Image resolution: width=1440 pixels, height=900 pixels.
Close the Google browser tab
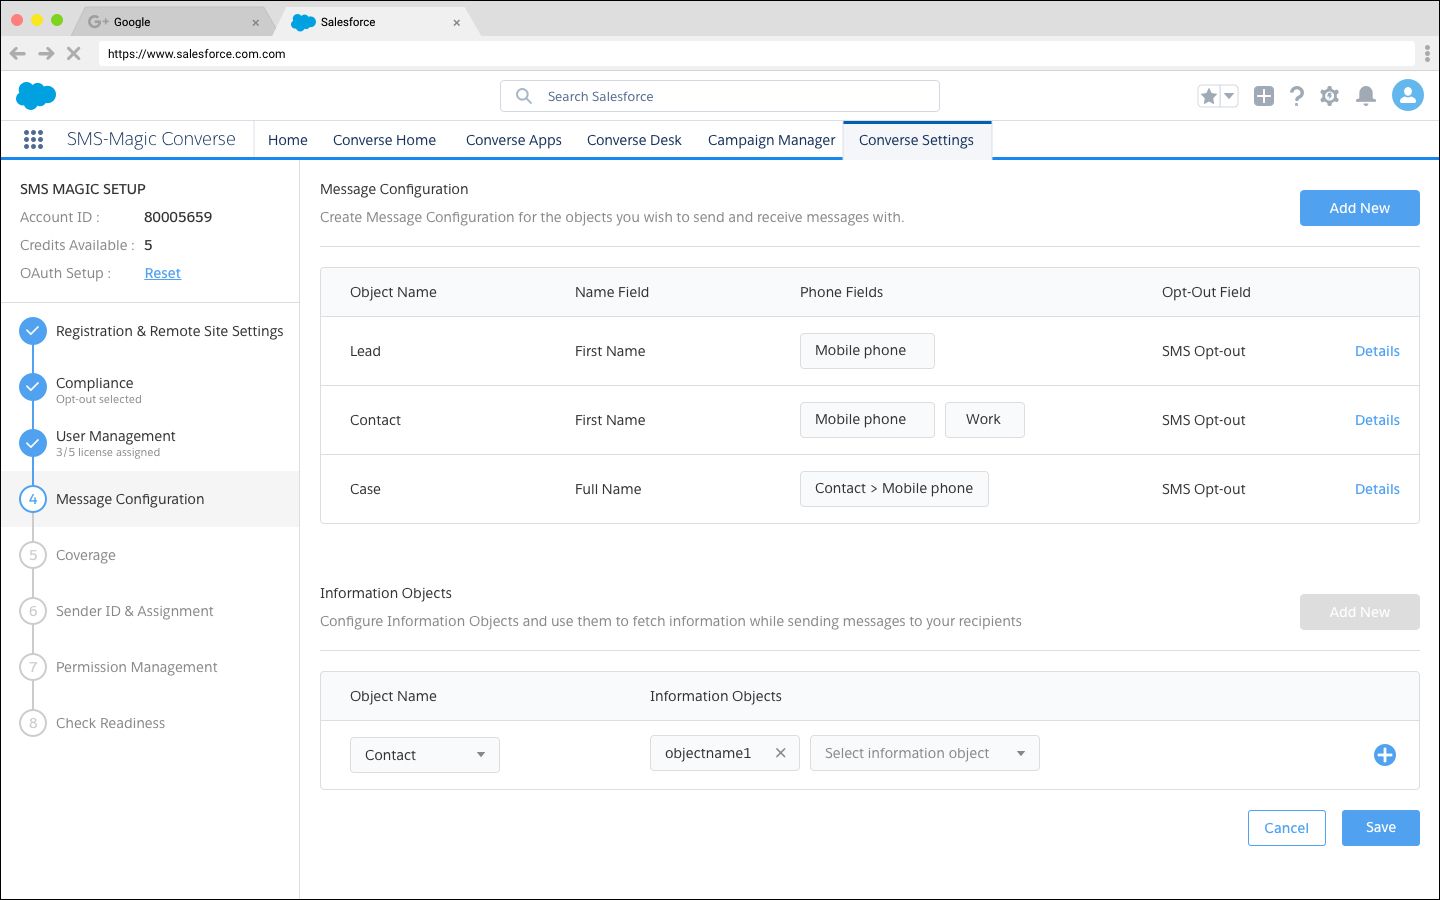[x=255, y=22]
